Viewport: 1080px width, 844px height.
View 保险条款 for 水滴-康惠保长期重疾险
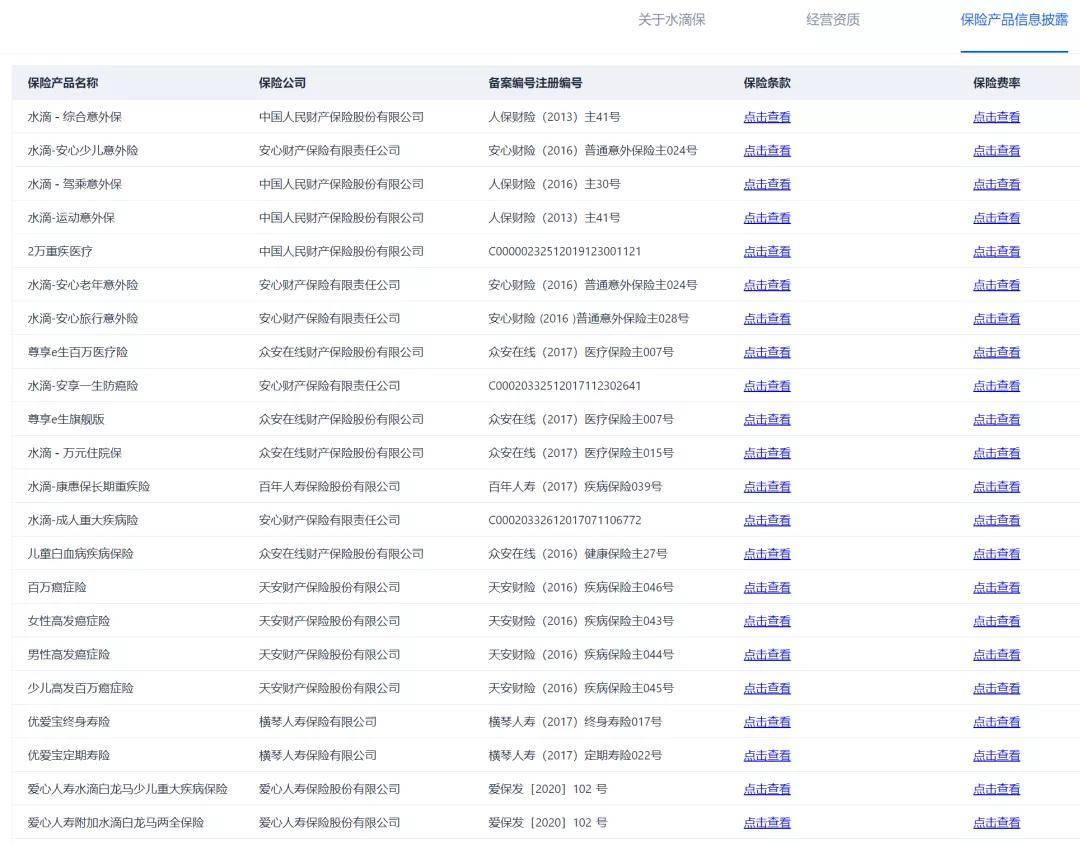pos(767,486)
